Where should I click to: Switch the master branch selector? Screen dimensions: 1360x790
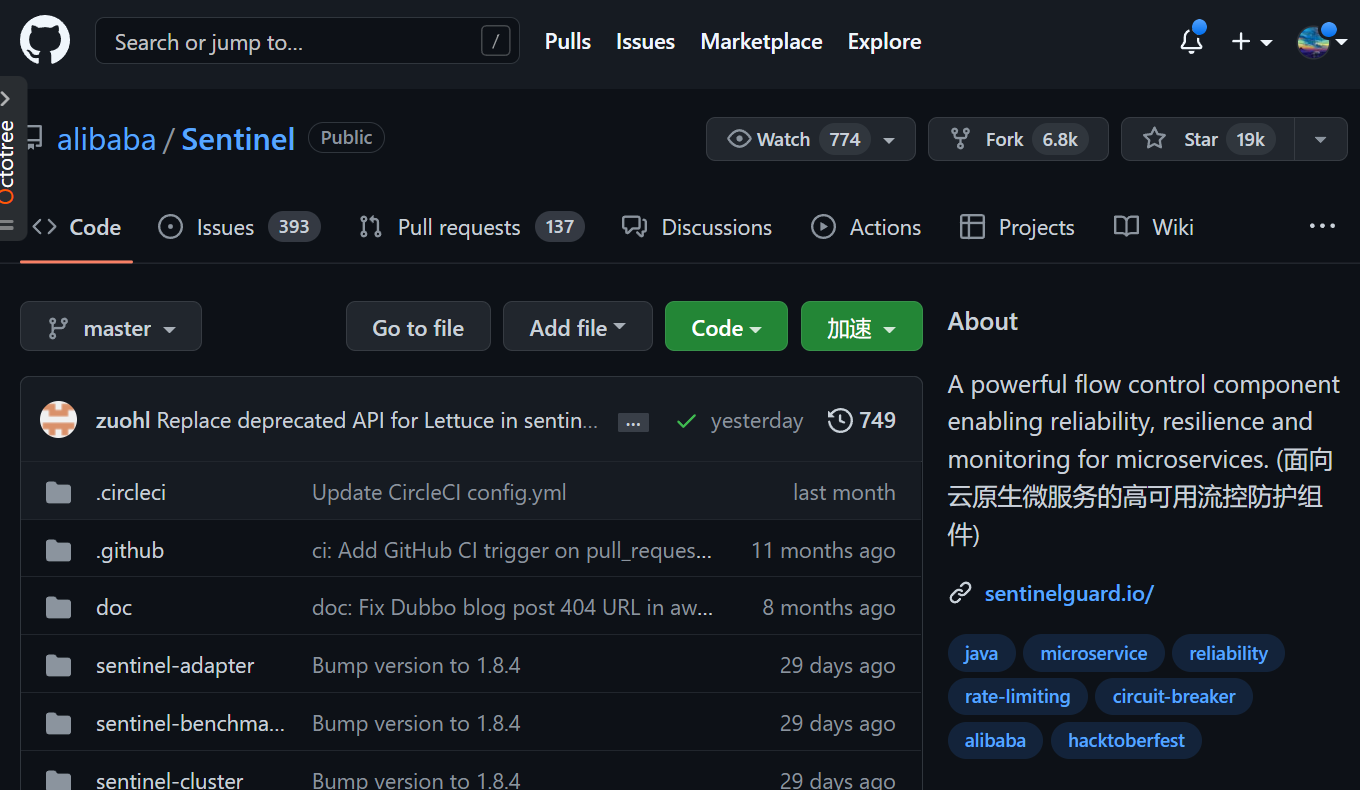(x=111, y=327)
